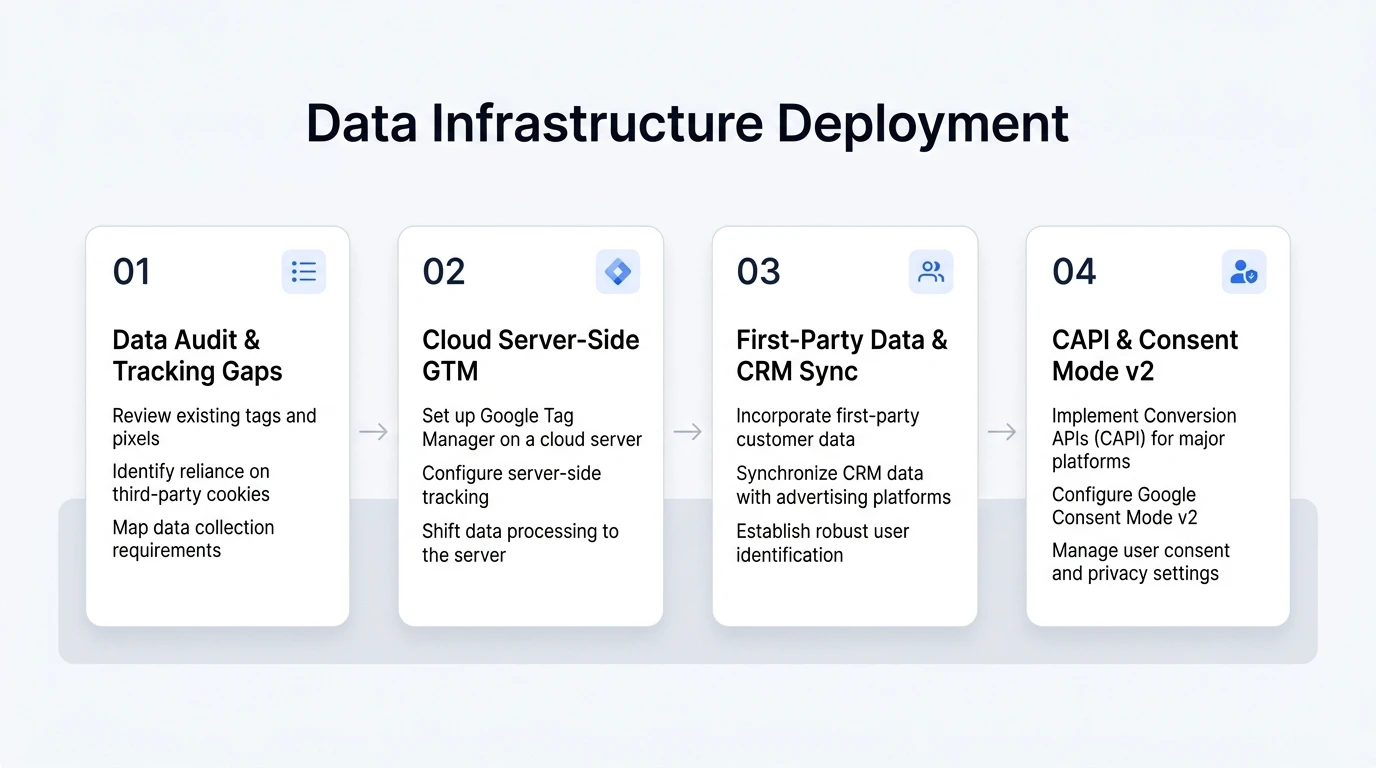Click 'Synchronize CRM data with advertising platforms'
The height and width of the screenshot is (768, 1376).
pyautogui.click(x=843, y=485)
